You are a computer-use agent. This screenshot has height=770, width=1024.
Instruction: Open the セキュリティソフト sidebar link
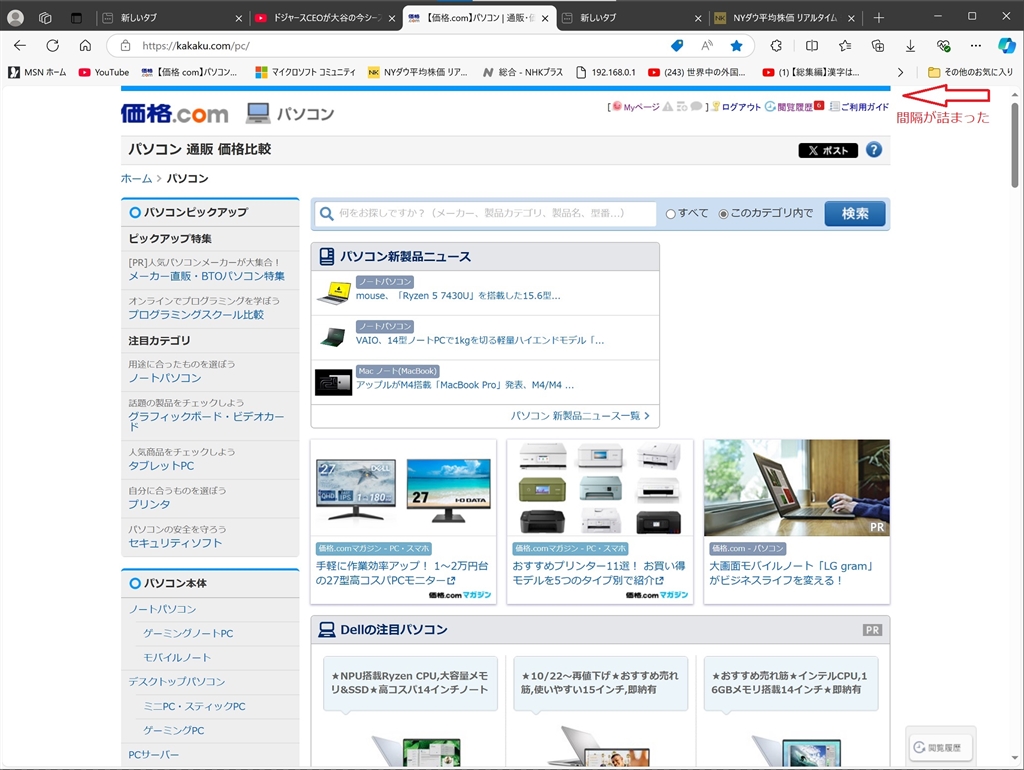coord(175,543)
